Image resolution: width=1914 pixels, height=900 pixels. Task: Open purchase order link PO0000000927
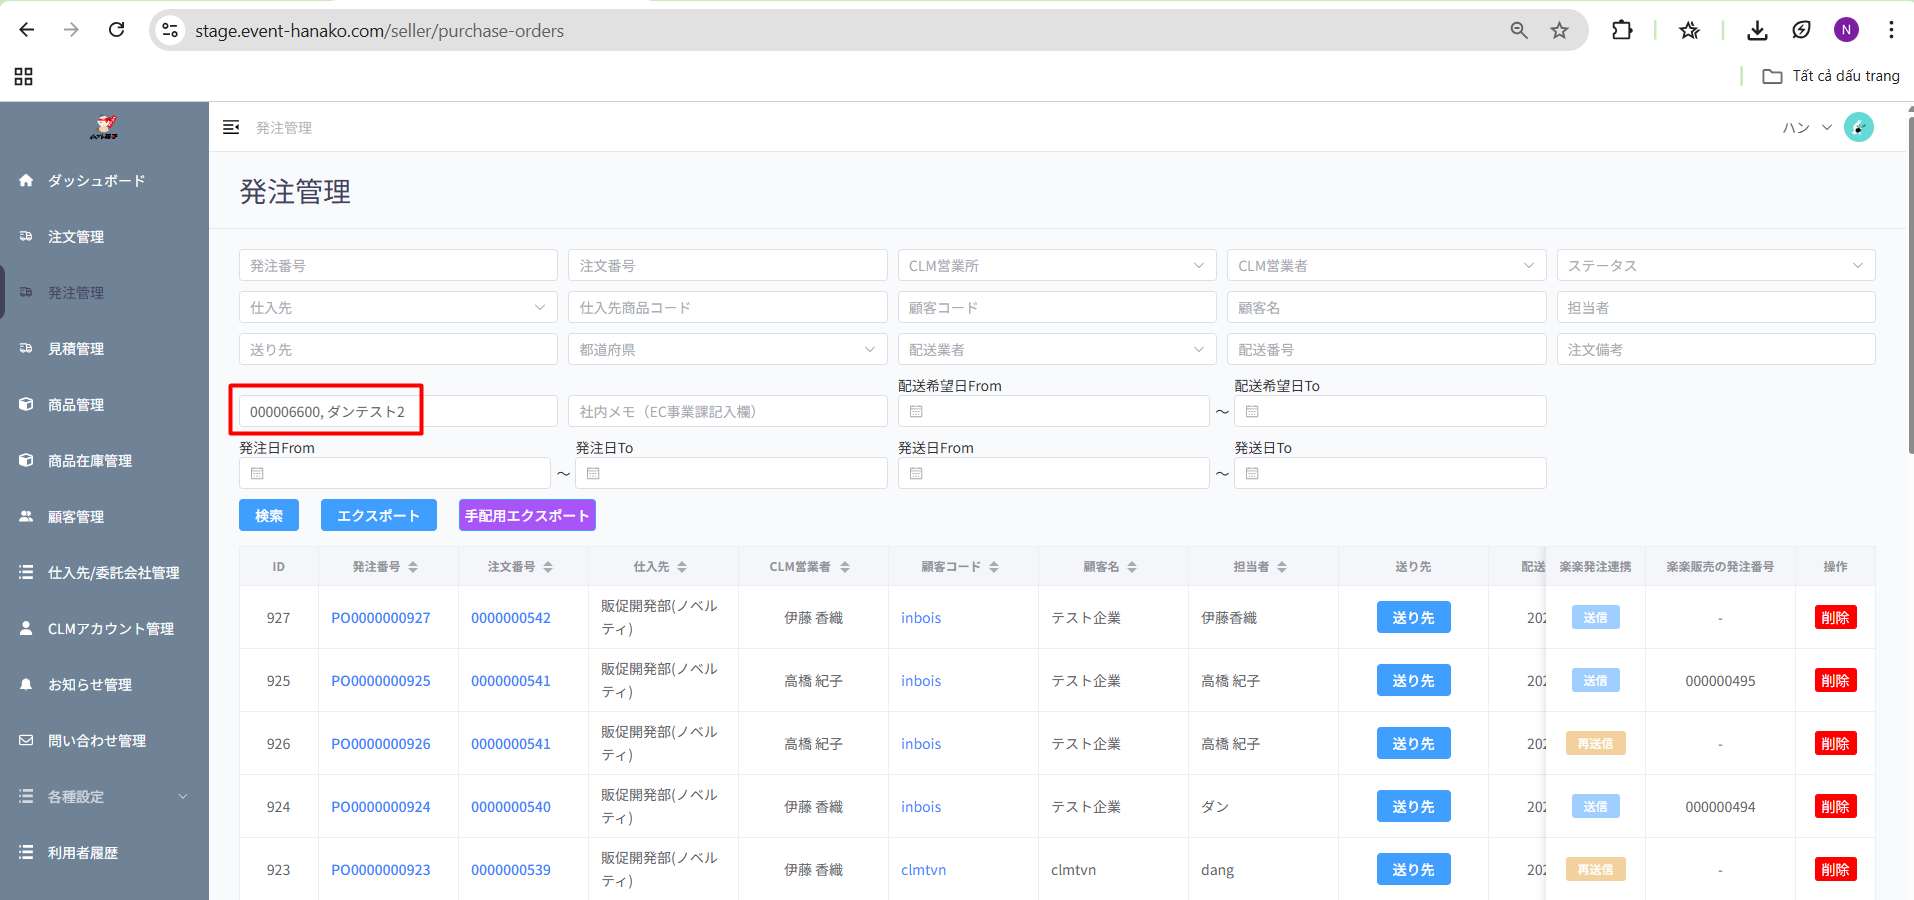381,618
